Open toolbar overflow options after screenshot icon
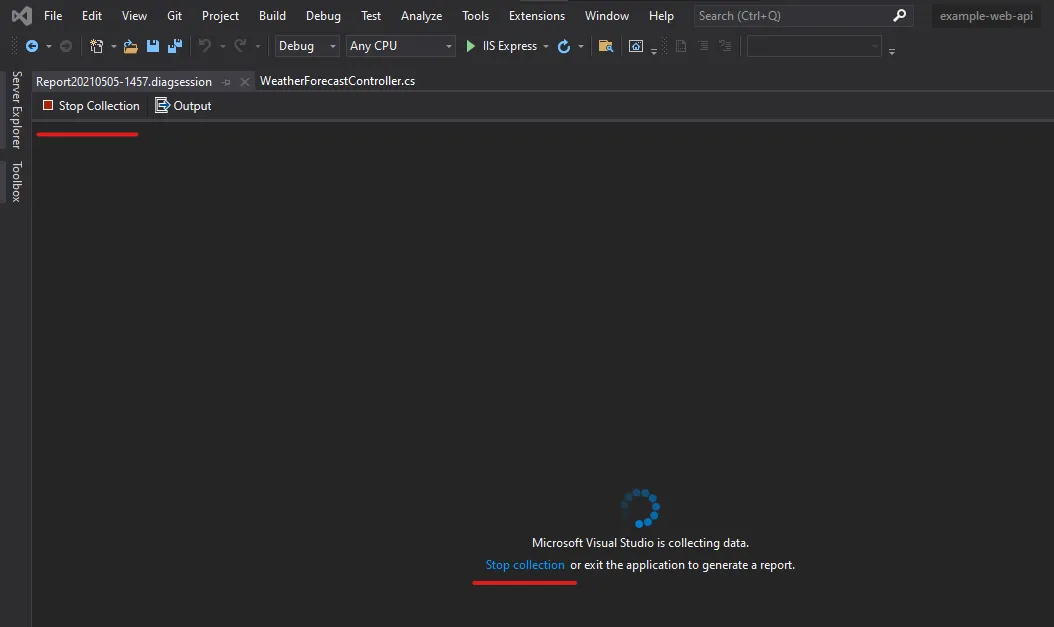The width and height of the screenshot is (1054, 627). [653, 51]
